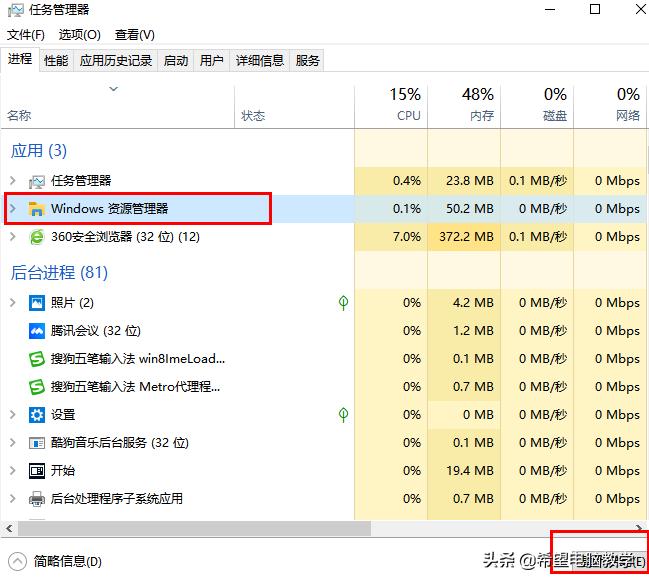The height and width of the screenshot is (583, 649).
Task: Click the 任务管理器 process icon
Action: [x=36, y=181]
